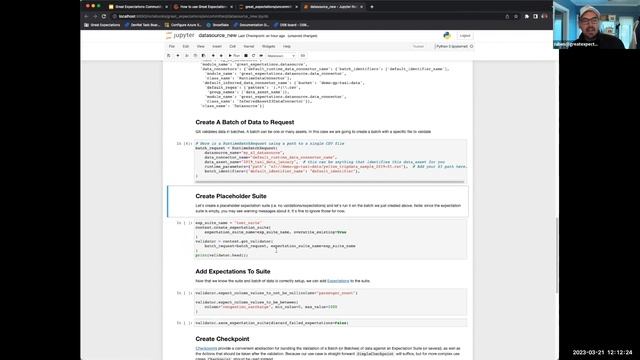This screenshot has height=360, width=640.
Task: Restart the kernel from the toolbar
Action: click(x=253, y=56)
